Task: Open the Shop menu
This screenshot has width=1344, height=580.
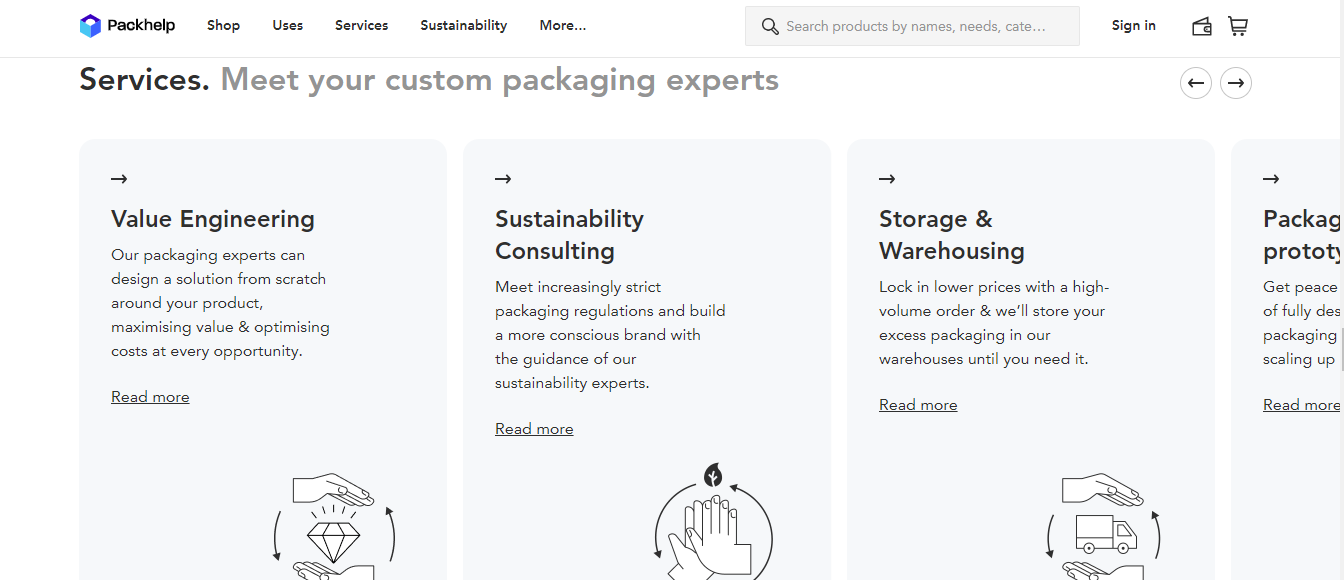Action: [x=223, y=25]
